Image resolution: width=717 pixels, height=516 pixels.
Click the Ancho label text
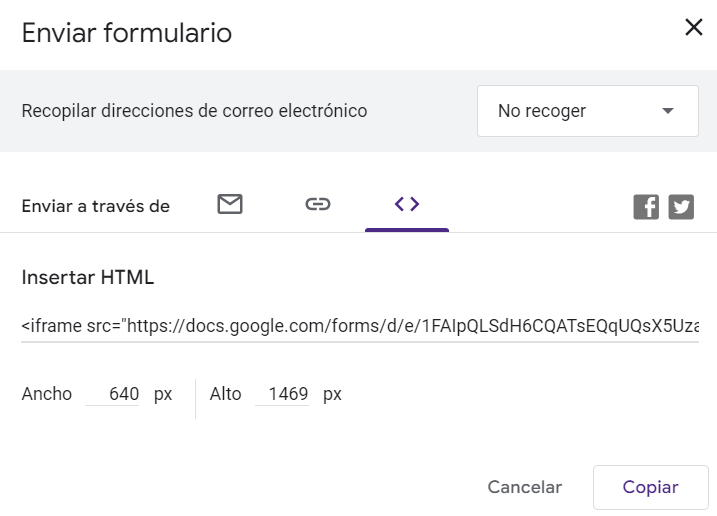47,394
